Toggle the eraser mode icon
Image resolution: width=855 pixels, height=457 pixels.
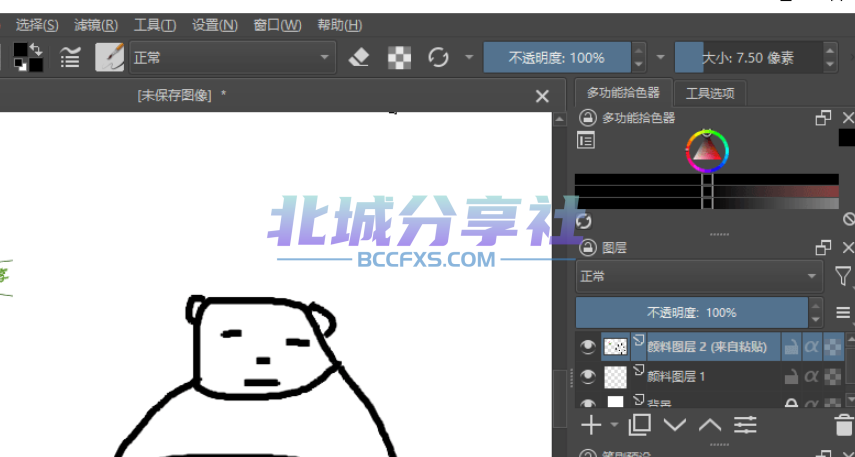pos(359,57)
